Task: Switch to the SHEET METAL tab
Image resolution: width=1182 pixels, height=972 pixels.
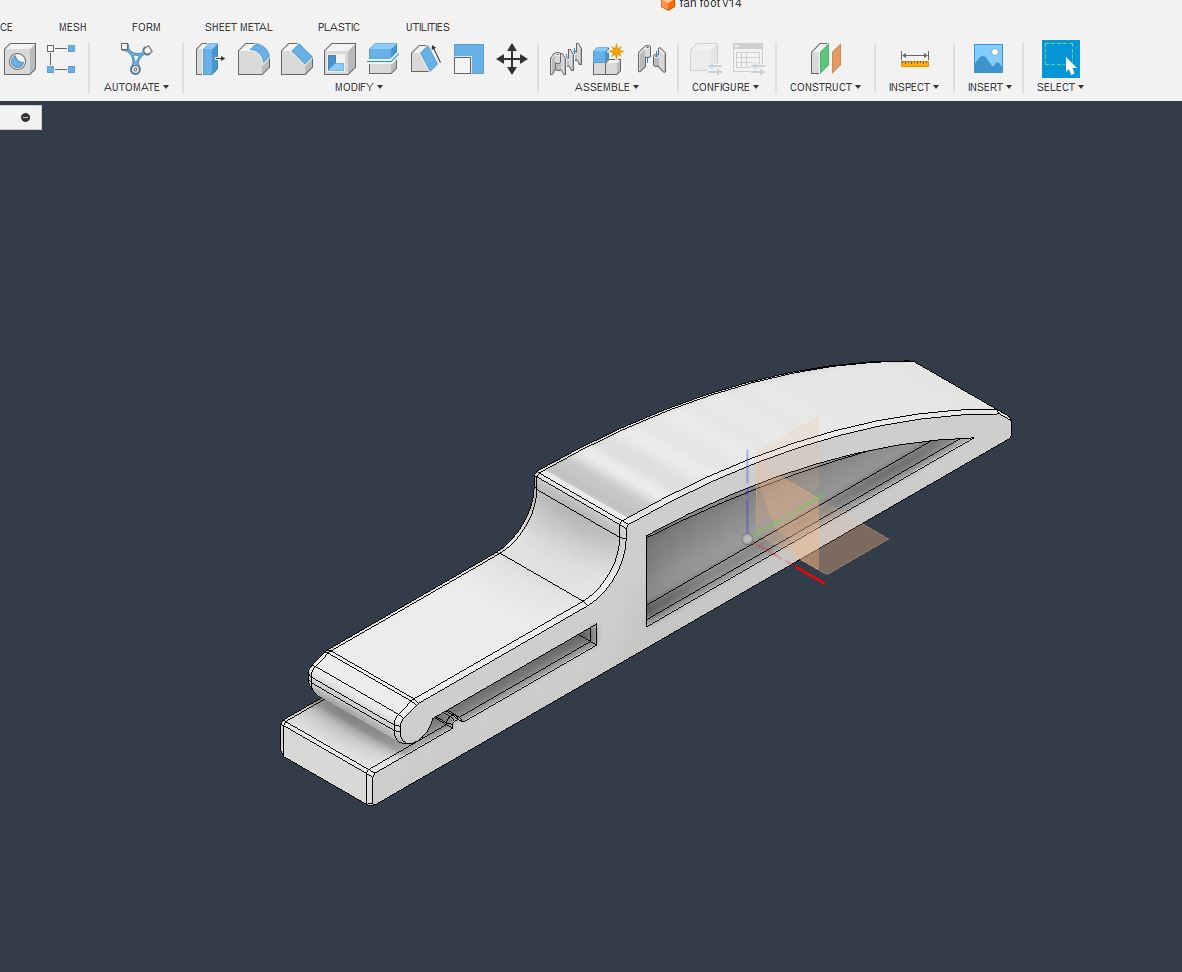Action: (x=238, y=27)
